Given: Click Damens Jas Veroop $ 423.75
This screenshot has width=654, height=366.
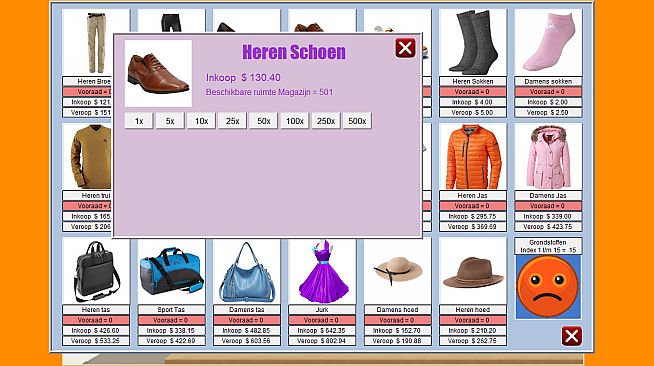Looking at the screenshot, I should coord(548,227).
